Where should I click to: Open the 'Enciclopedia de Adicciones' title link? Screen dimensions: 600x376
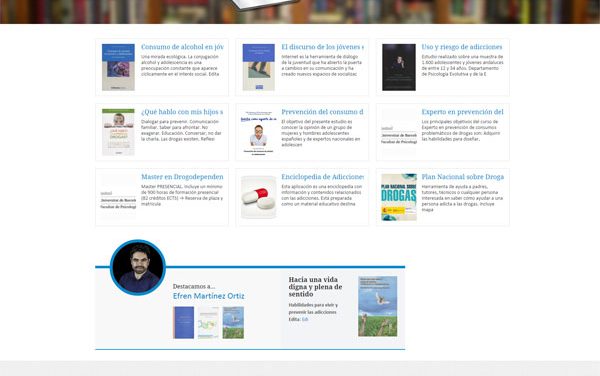pyautogui.click(x=323, y=177)
